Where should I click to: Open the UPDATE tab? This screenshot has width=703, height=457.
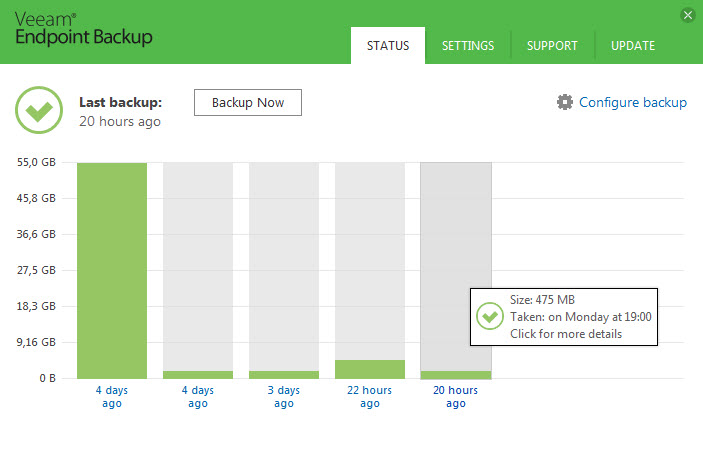(x=633, y=45)
